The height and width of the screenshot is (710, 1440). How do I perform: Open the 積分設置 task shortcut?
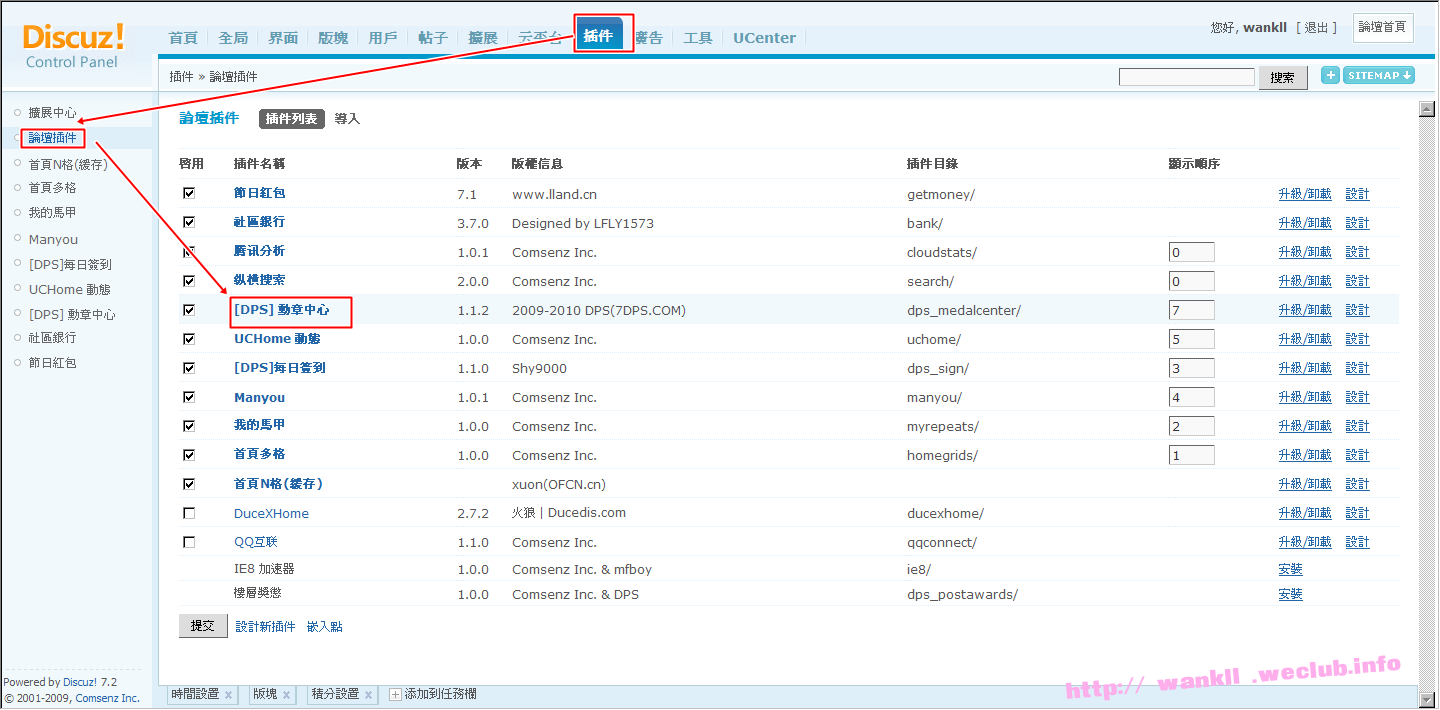pos(335,694)
